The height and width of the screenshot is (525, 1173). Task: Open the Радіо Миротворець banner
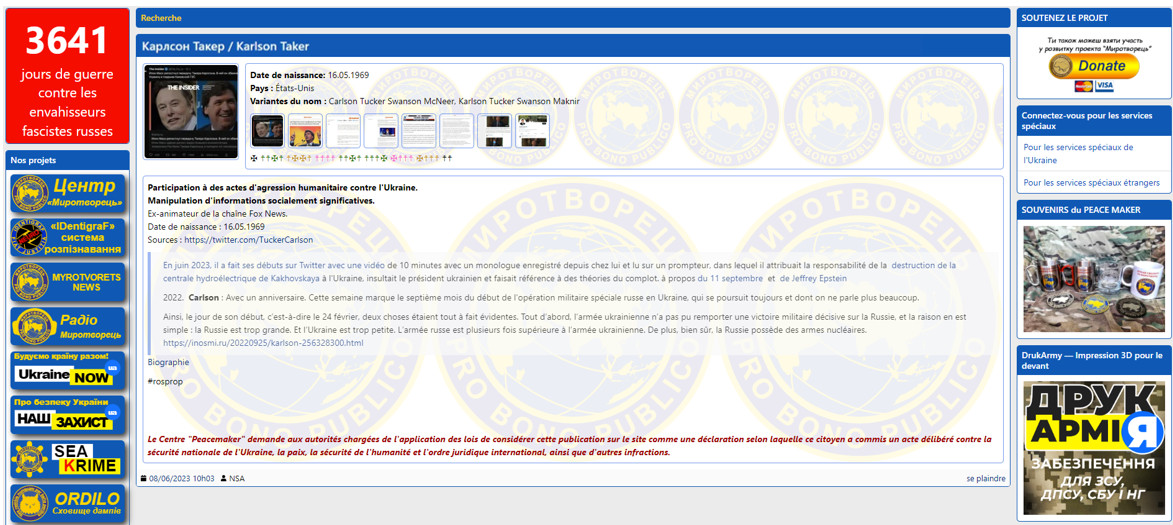pyautogui.click(x=68, y=326)
